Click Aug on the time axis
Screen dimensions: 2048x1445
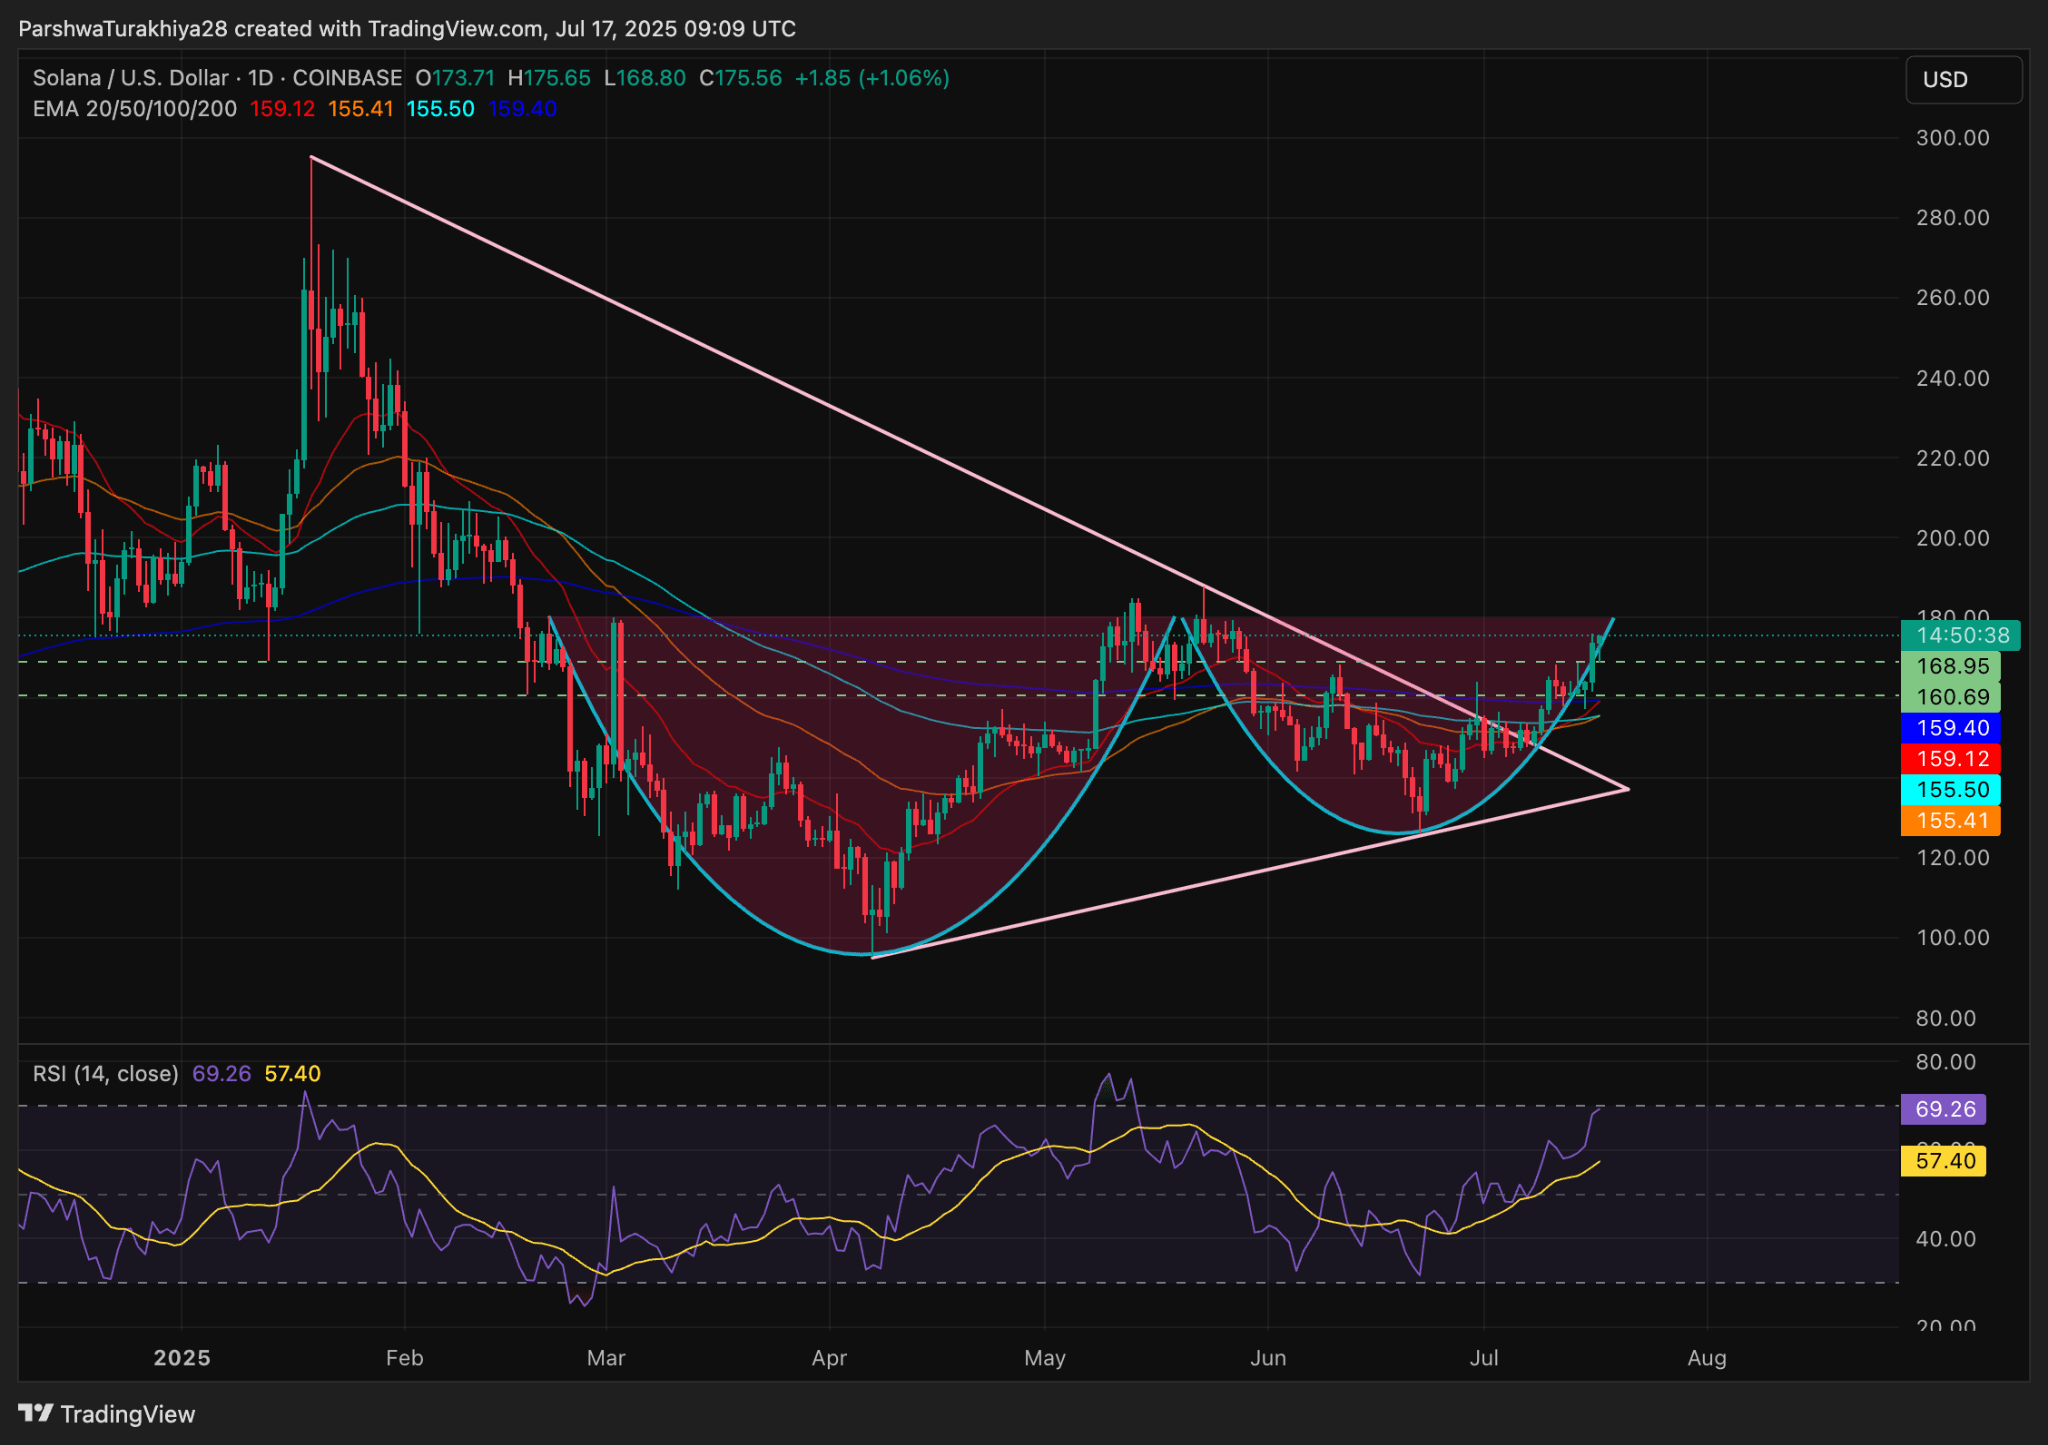(x=1707, y=1358)
